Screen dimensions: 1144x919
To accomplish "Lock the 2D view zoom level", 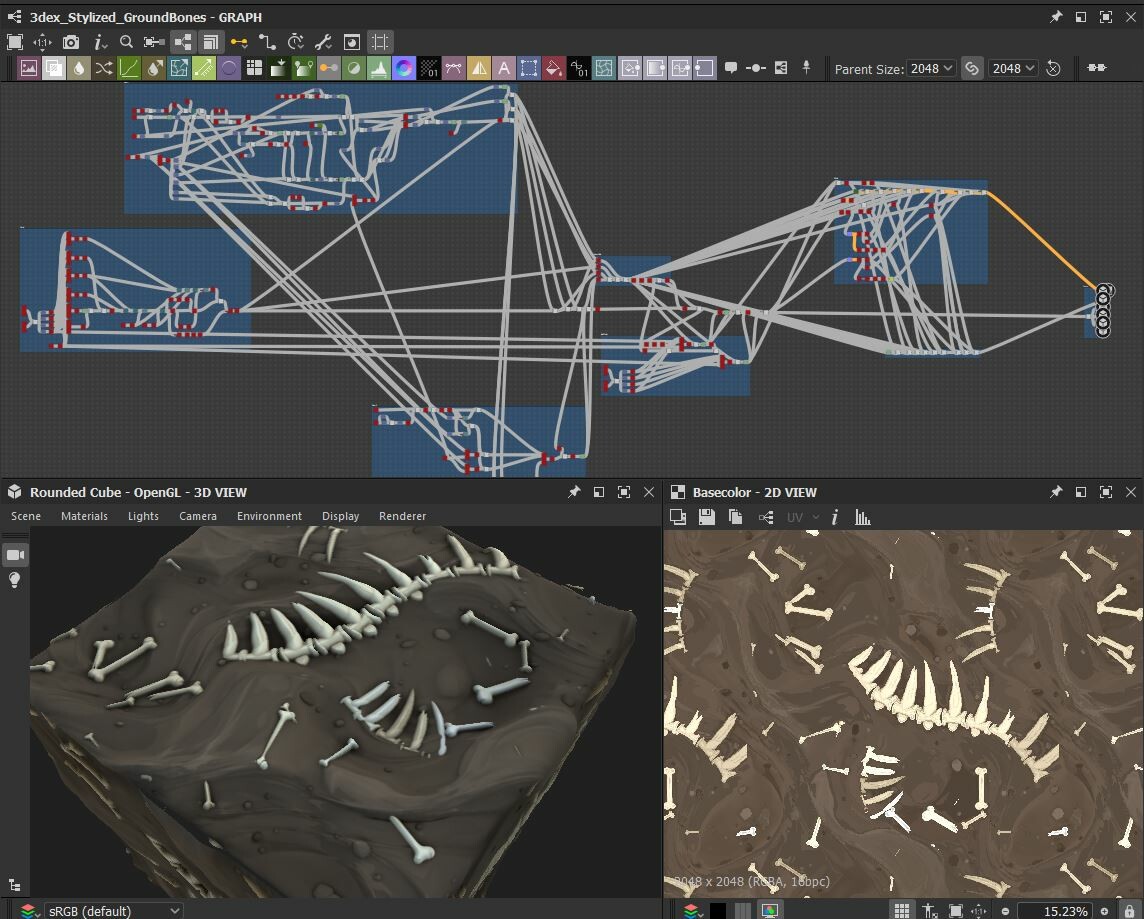I will (x=1129, y=909).
